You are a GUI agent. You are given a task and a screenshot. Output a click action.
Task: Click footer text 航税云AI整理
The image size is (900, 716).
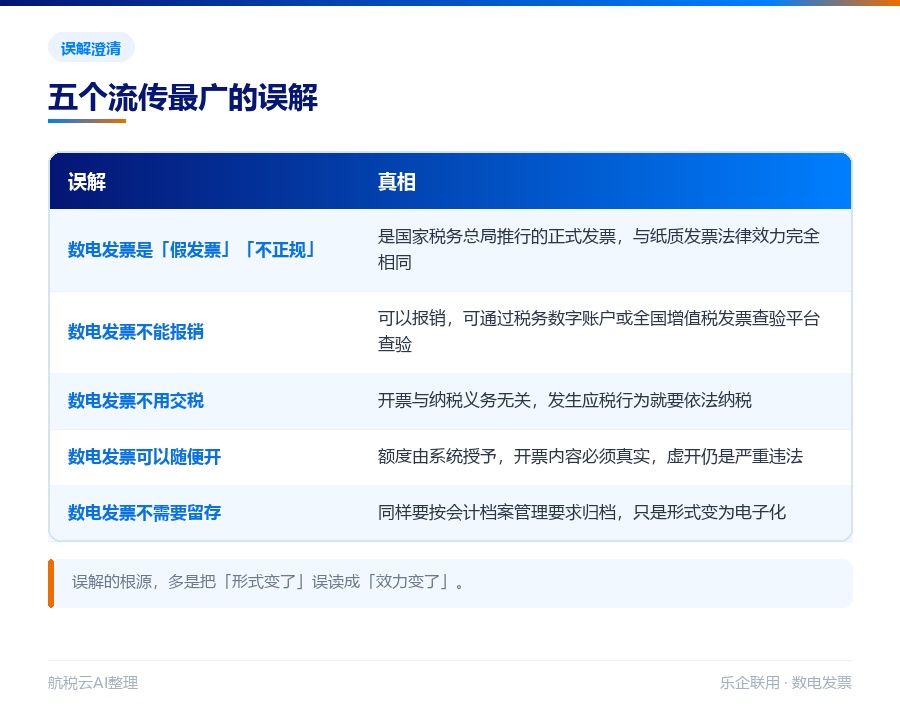click(x=93, y=683)
